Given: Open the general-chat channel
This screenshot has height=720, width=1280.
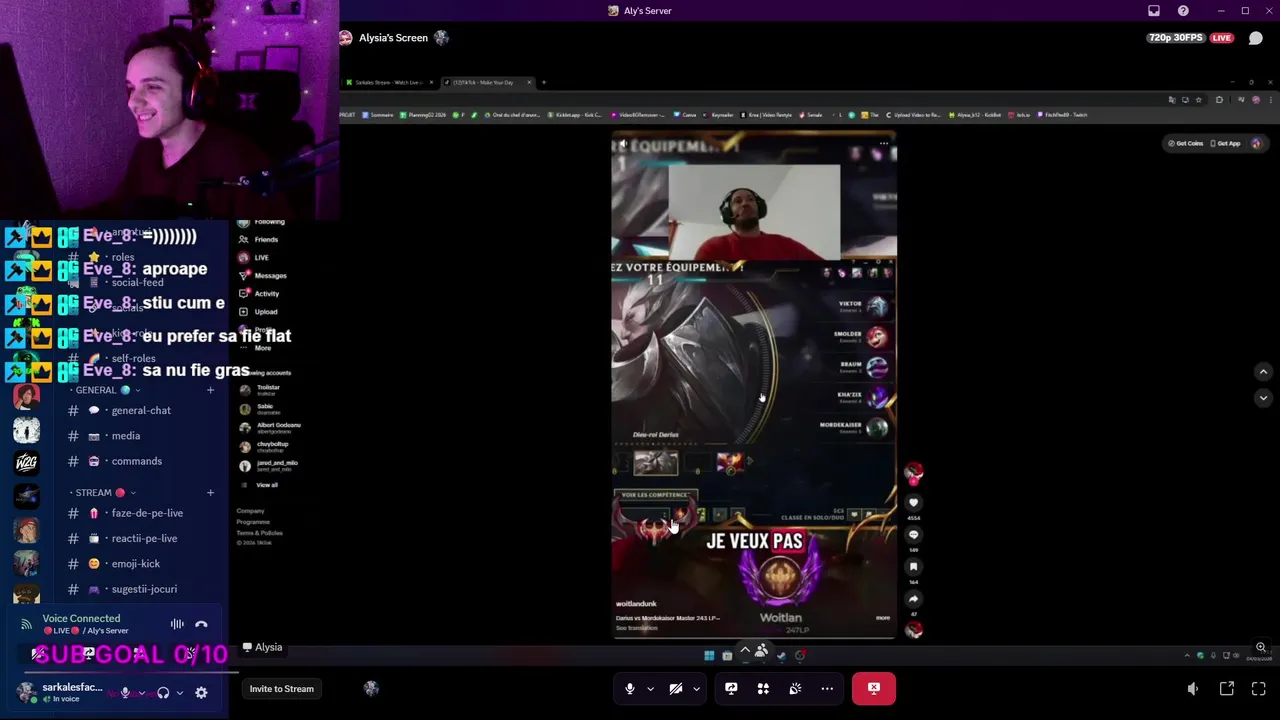Looking at the screenshot, I should click(142, 411).
